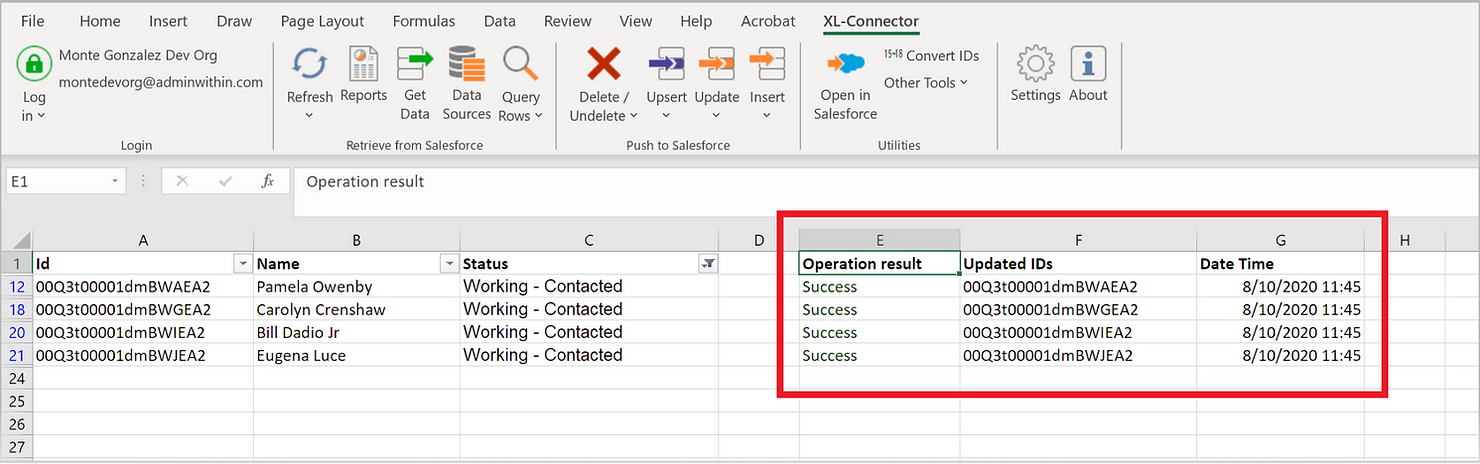
Task: Expand the Refresh dropdown arrow
Action: click(309, 116)
